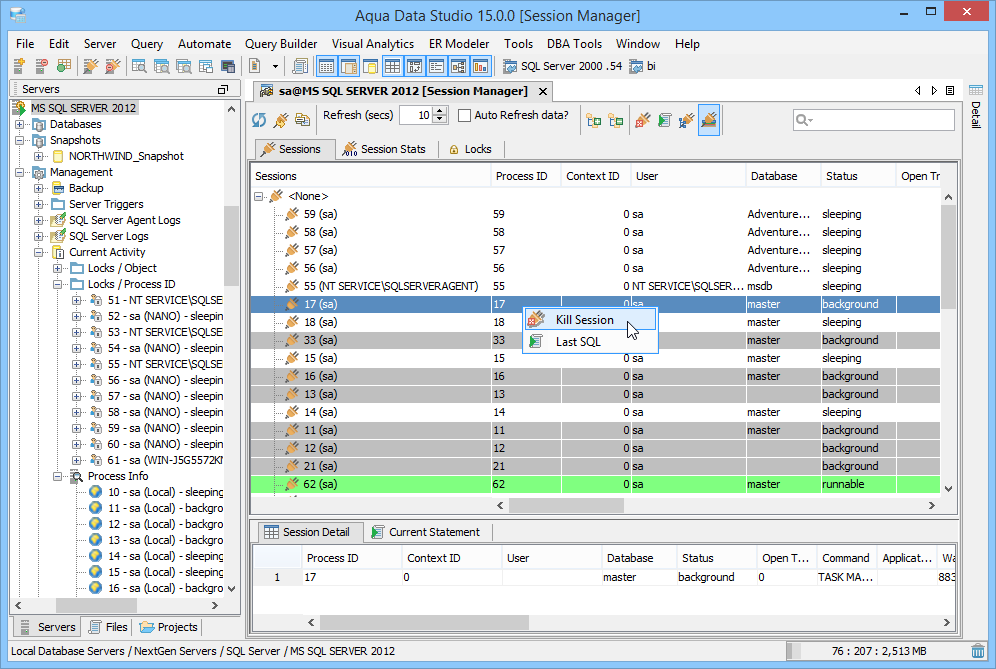Click the tab list icon beside the tab arrows
The width and height of the screenshot is (996, 669).
(950, 91)
